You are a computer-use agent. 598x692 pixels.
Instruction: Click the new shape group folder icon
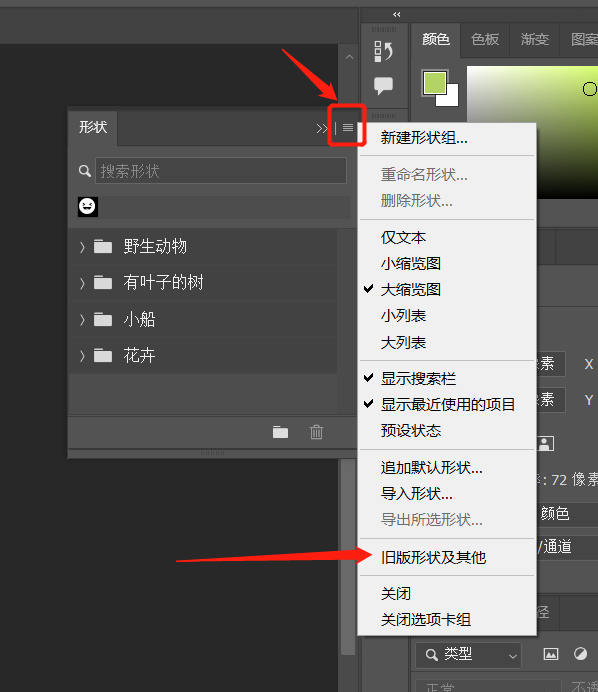point(280,432)
